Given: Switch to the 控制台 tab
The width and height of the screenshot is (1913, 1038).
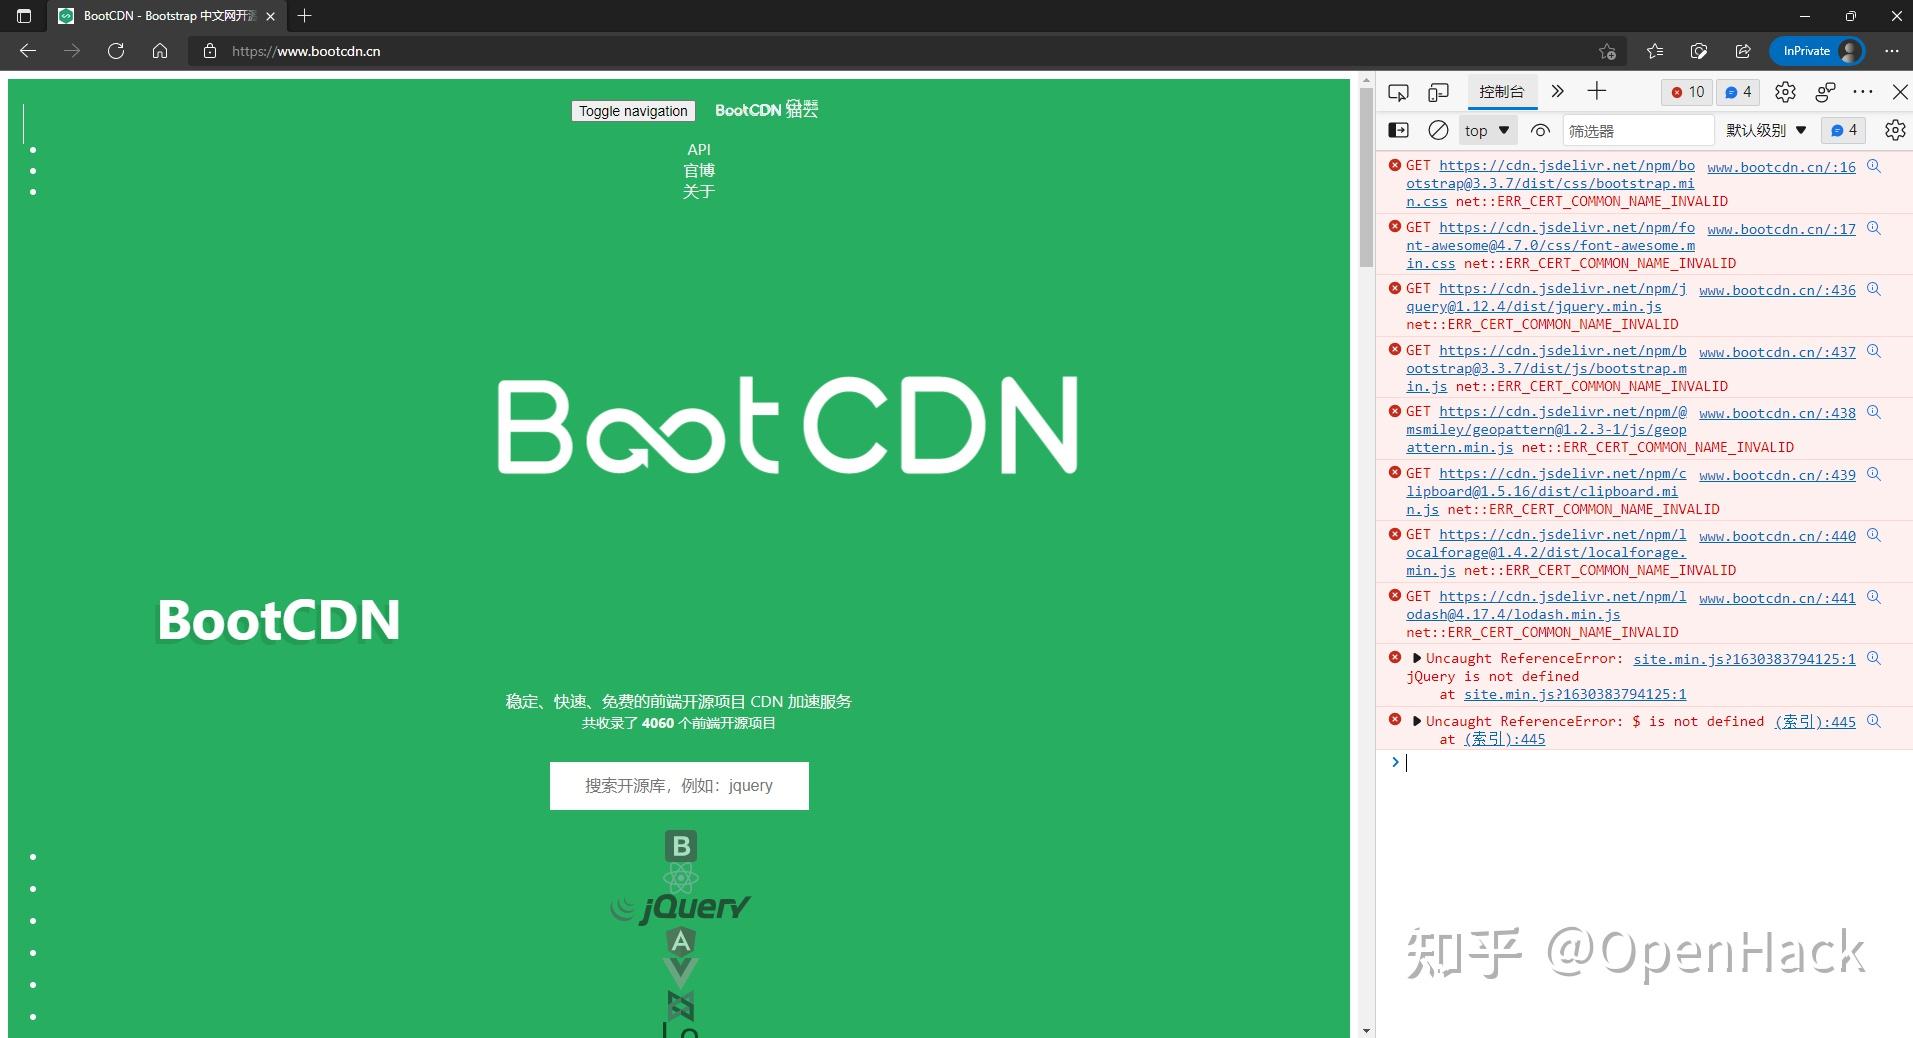Looking at the screenshot, I should click(x=1500, y=91).
